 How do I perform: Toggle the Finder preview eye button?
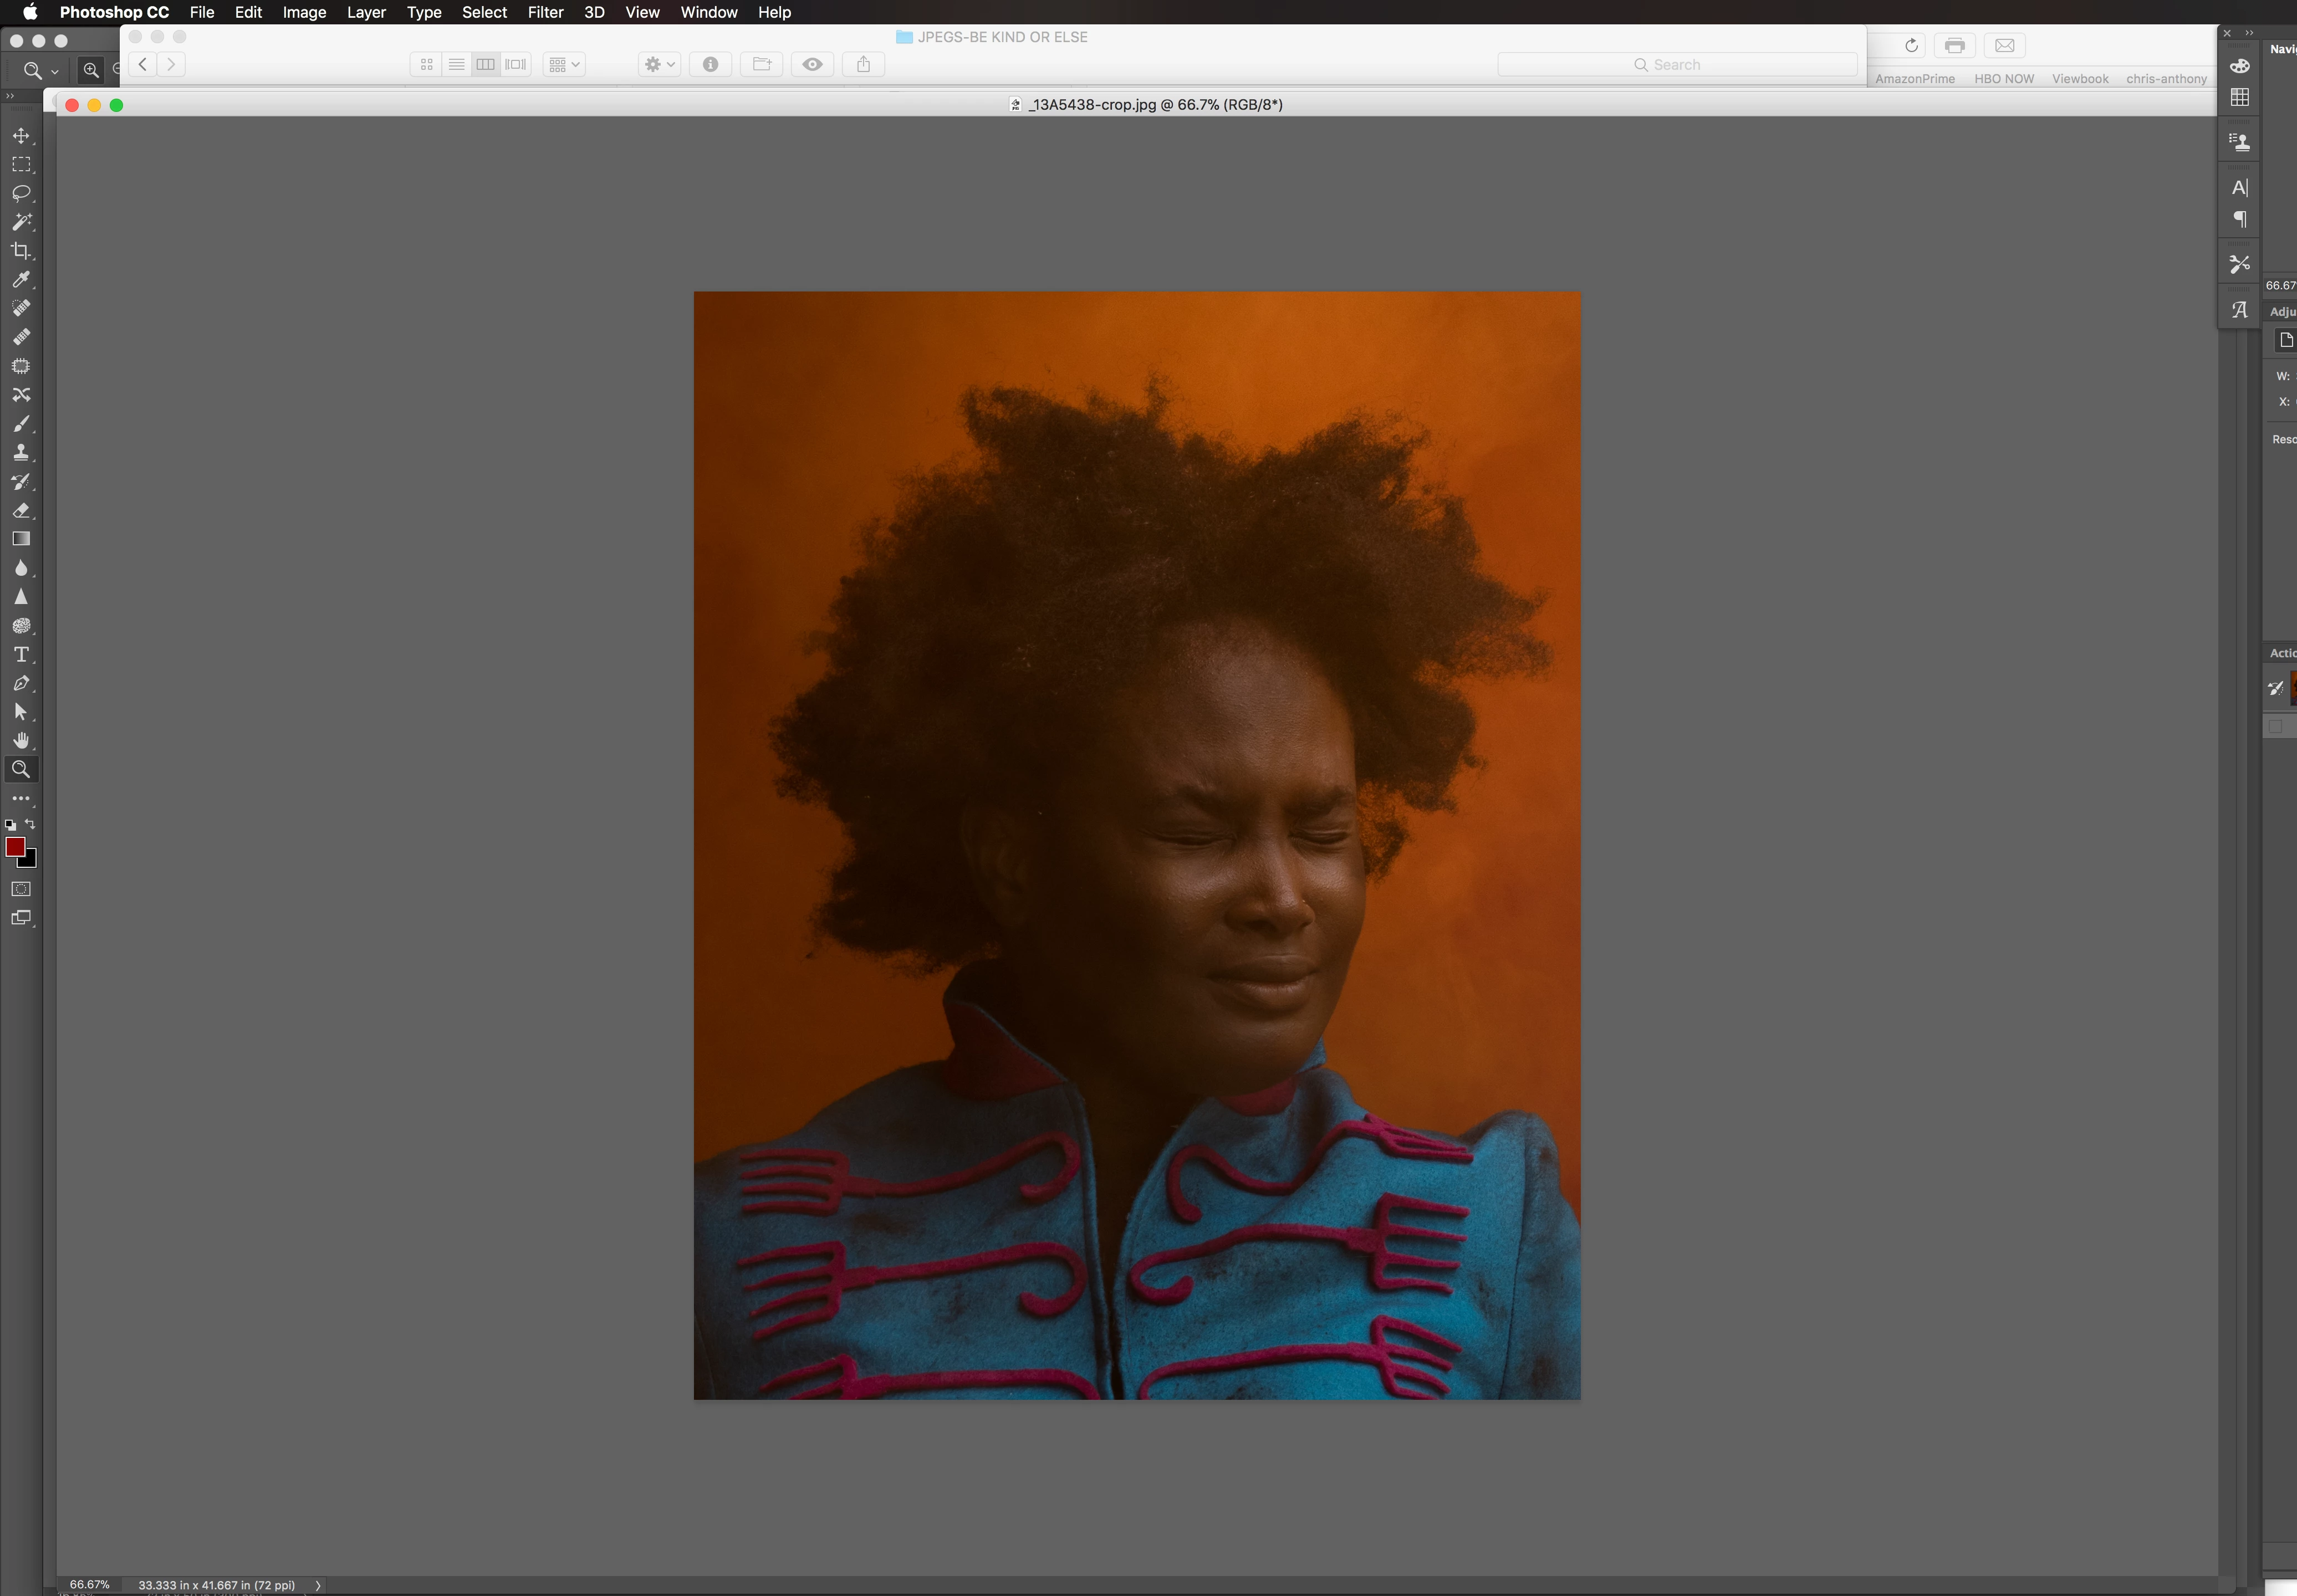812,65
